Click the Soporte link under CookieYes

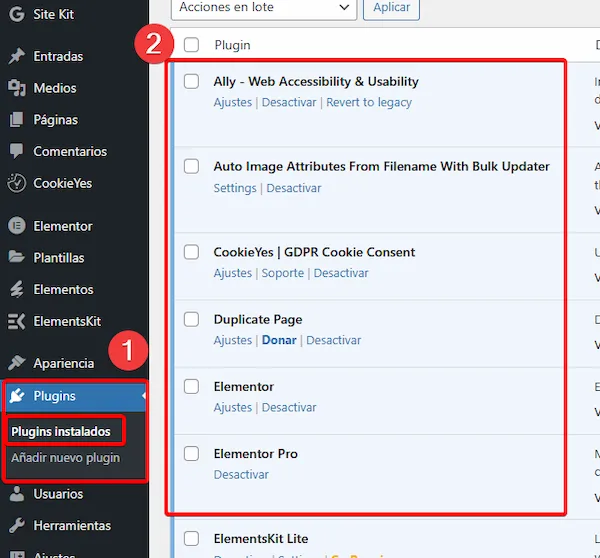283,273
